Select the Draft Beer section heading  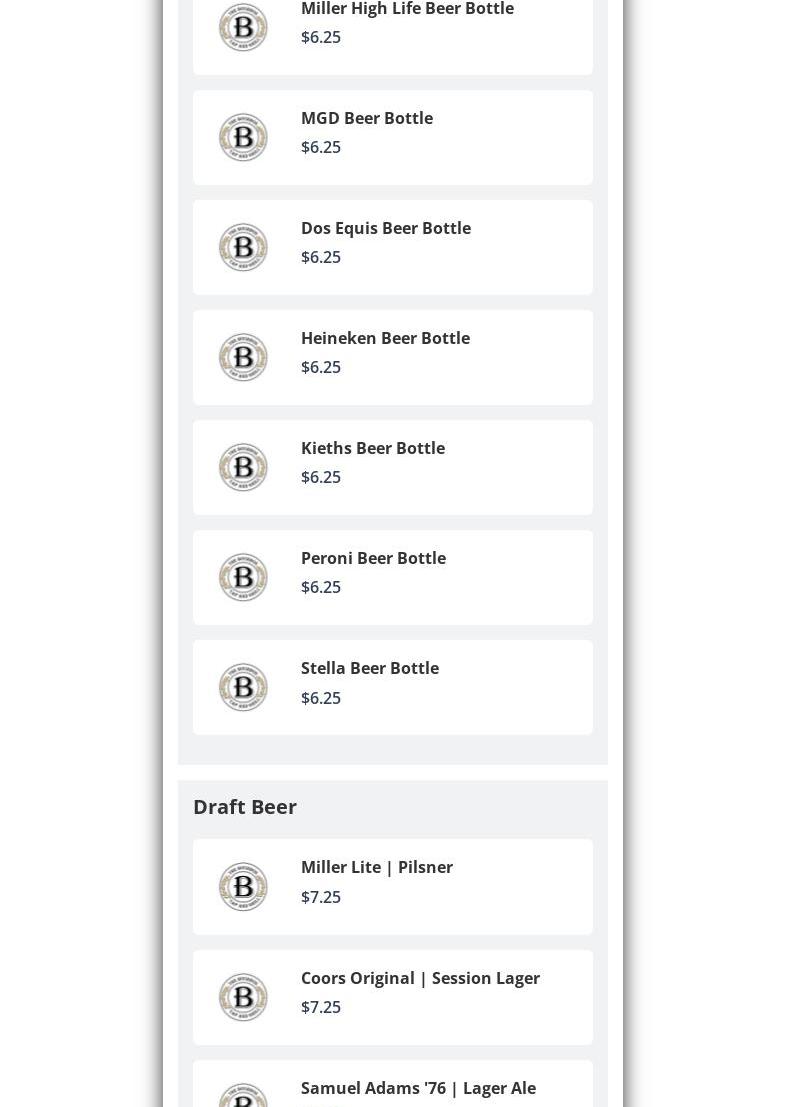click(245, 806)
